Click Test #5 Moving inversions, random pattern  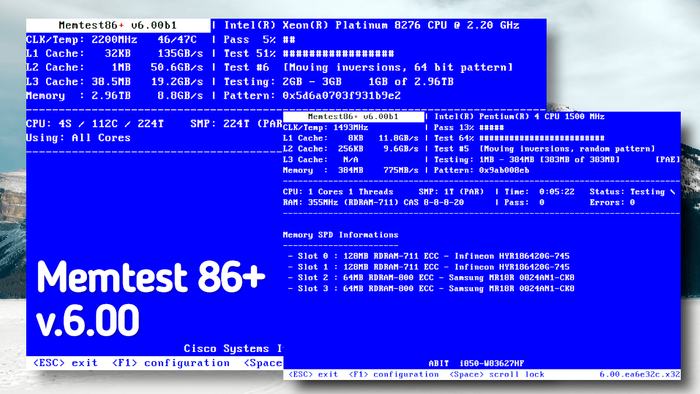coord(545,149)
